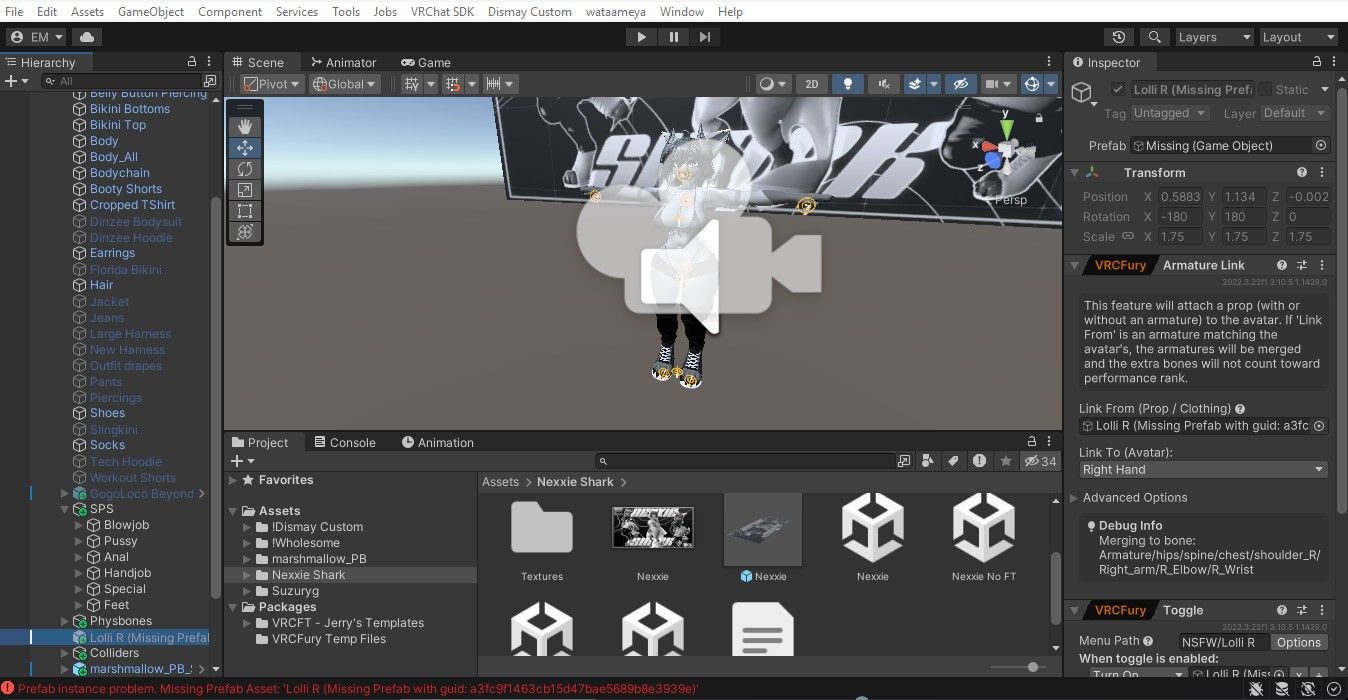Open the Pivot handle position dropdown
This screenshot has width=1348, height=700.
click(x=272, y=84)
